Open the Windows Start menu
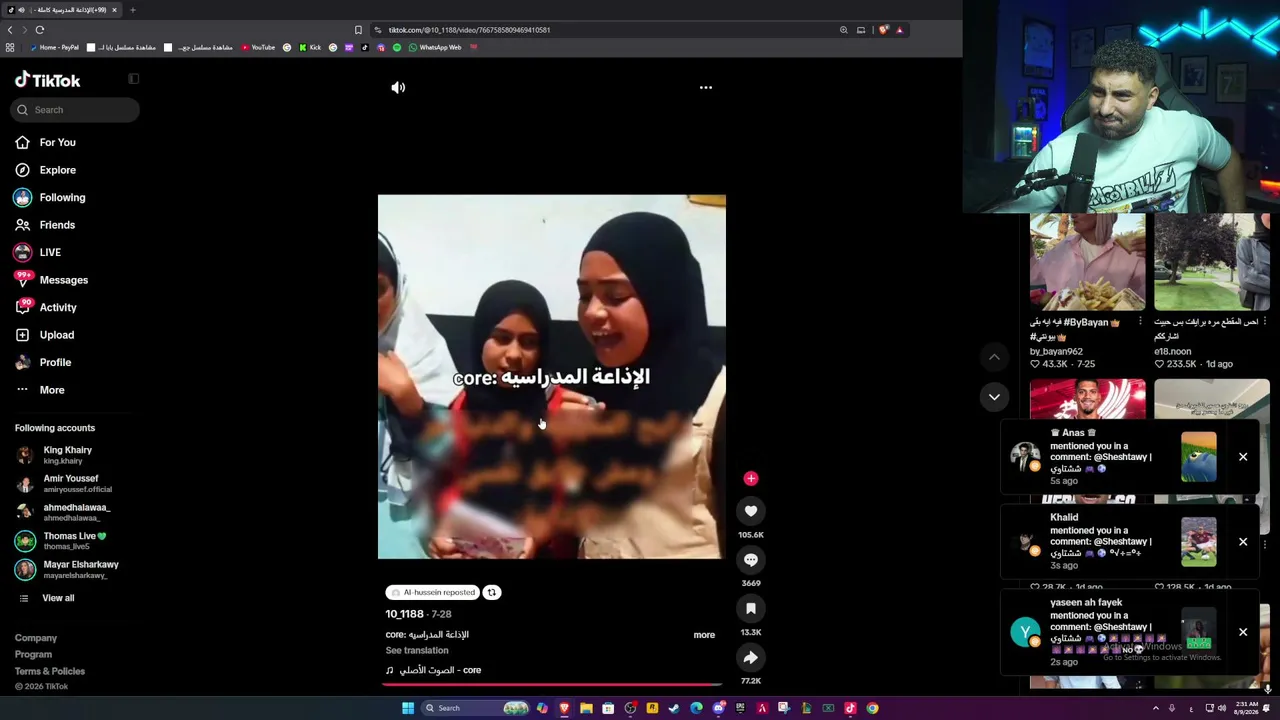This screenshot has width=1280, height=720. point(408,709)
